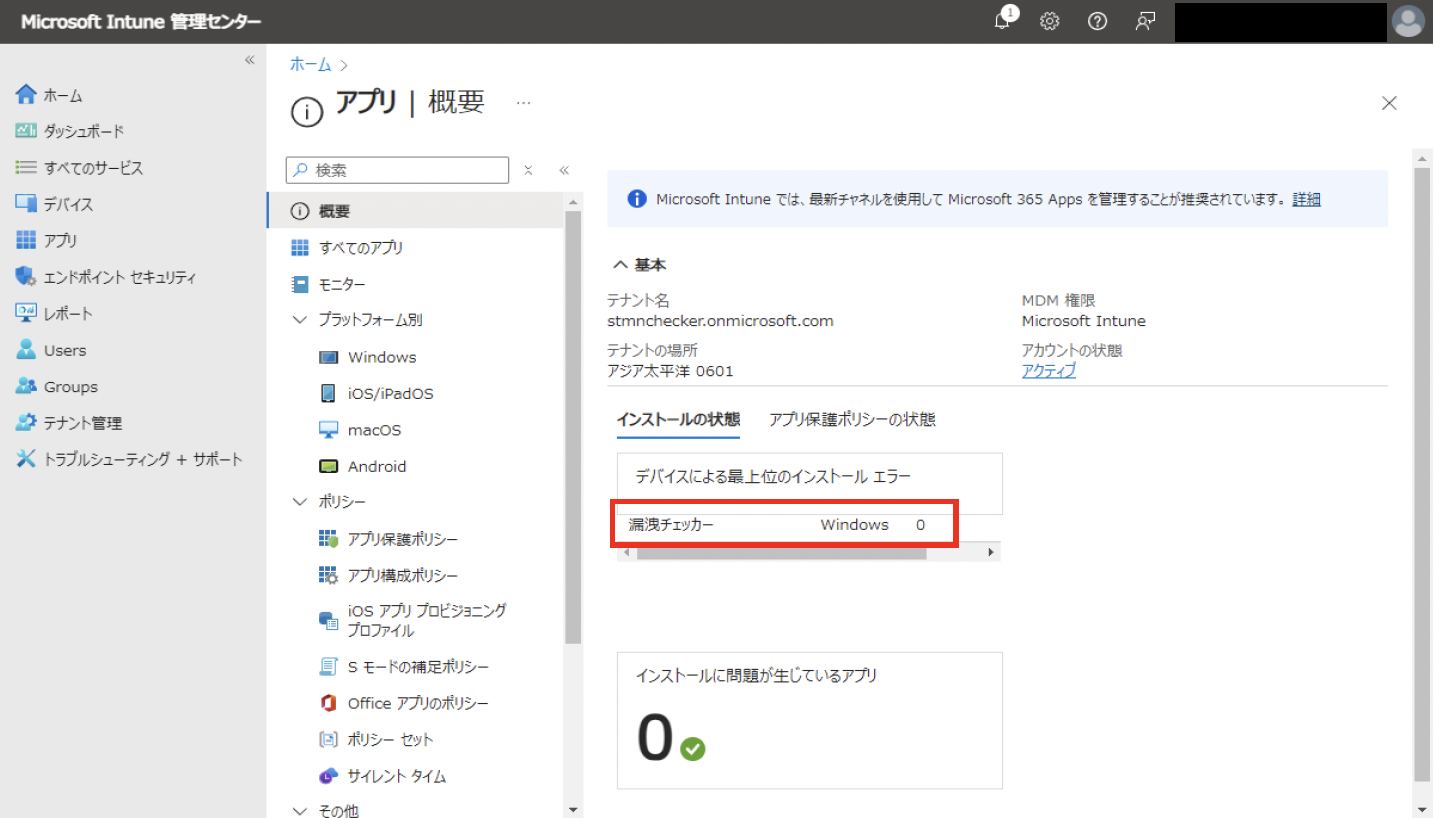Collapse the app menu double chevron
The image size is (1434, 818).
coord(564,171)
